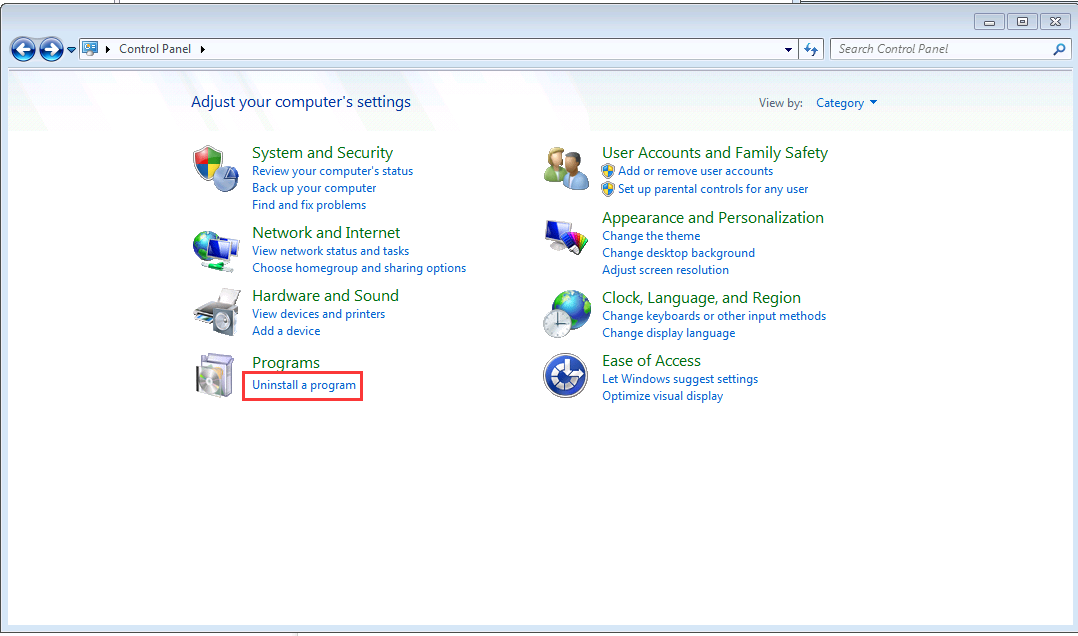Click Change the theme
This screenshot has height=636, width=1078.
point(651,236)
